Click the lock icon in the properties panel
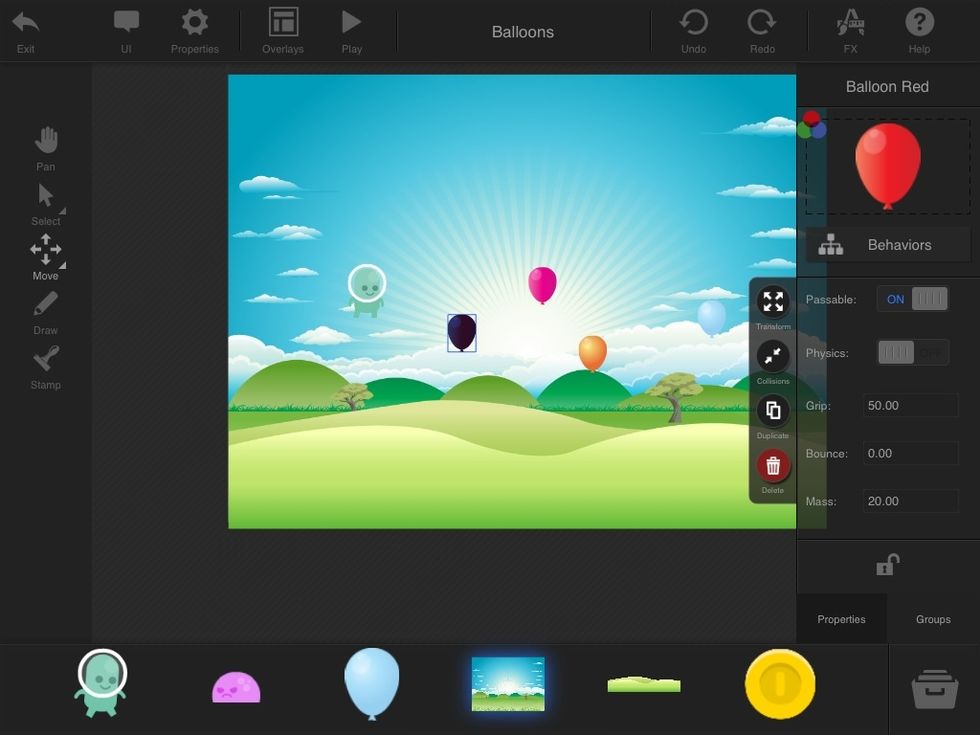Viewport: 980px width, 735px height. pyautogui.click(x=887, y=564)
